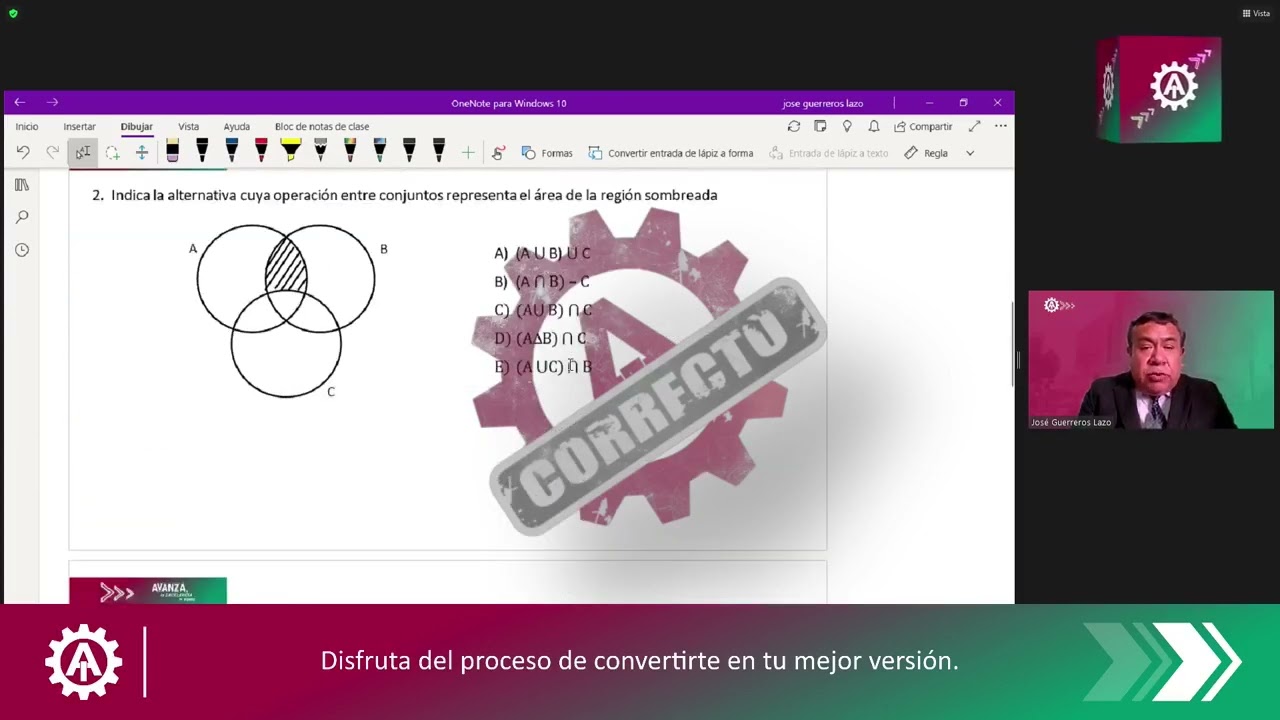Click answer option A) (A ∪ B) ∪ C
1280x720 pixels.
coord(543,253)
